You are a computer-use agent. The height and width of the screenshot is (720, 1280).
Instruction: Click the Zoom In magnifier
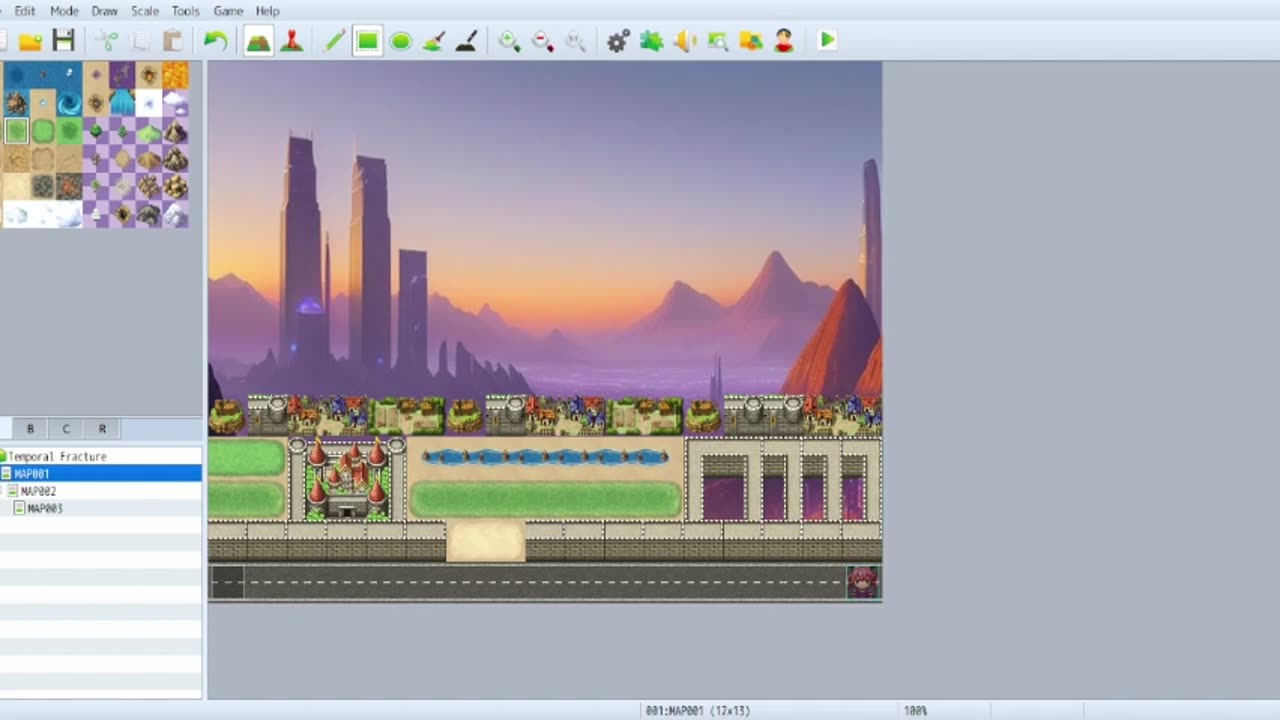click(x=510, y=41)
